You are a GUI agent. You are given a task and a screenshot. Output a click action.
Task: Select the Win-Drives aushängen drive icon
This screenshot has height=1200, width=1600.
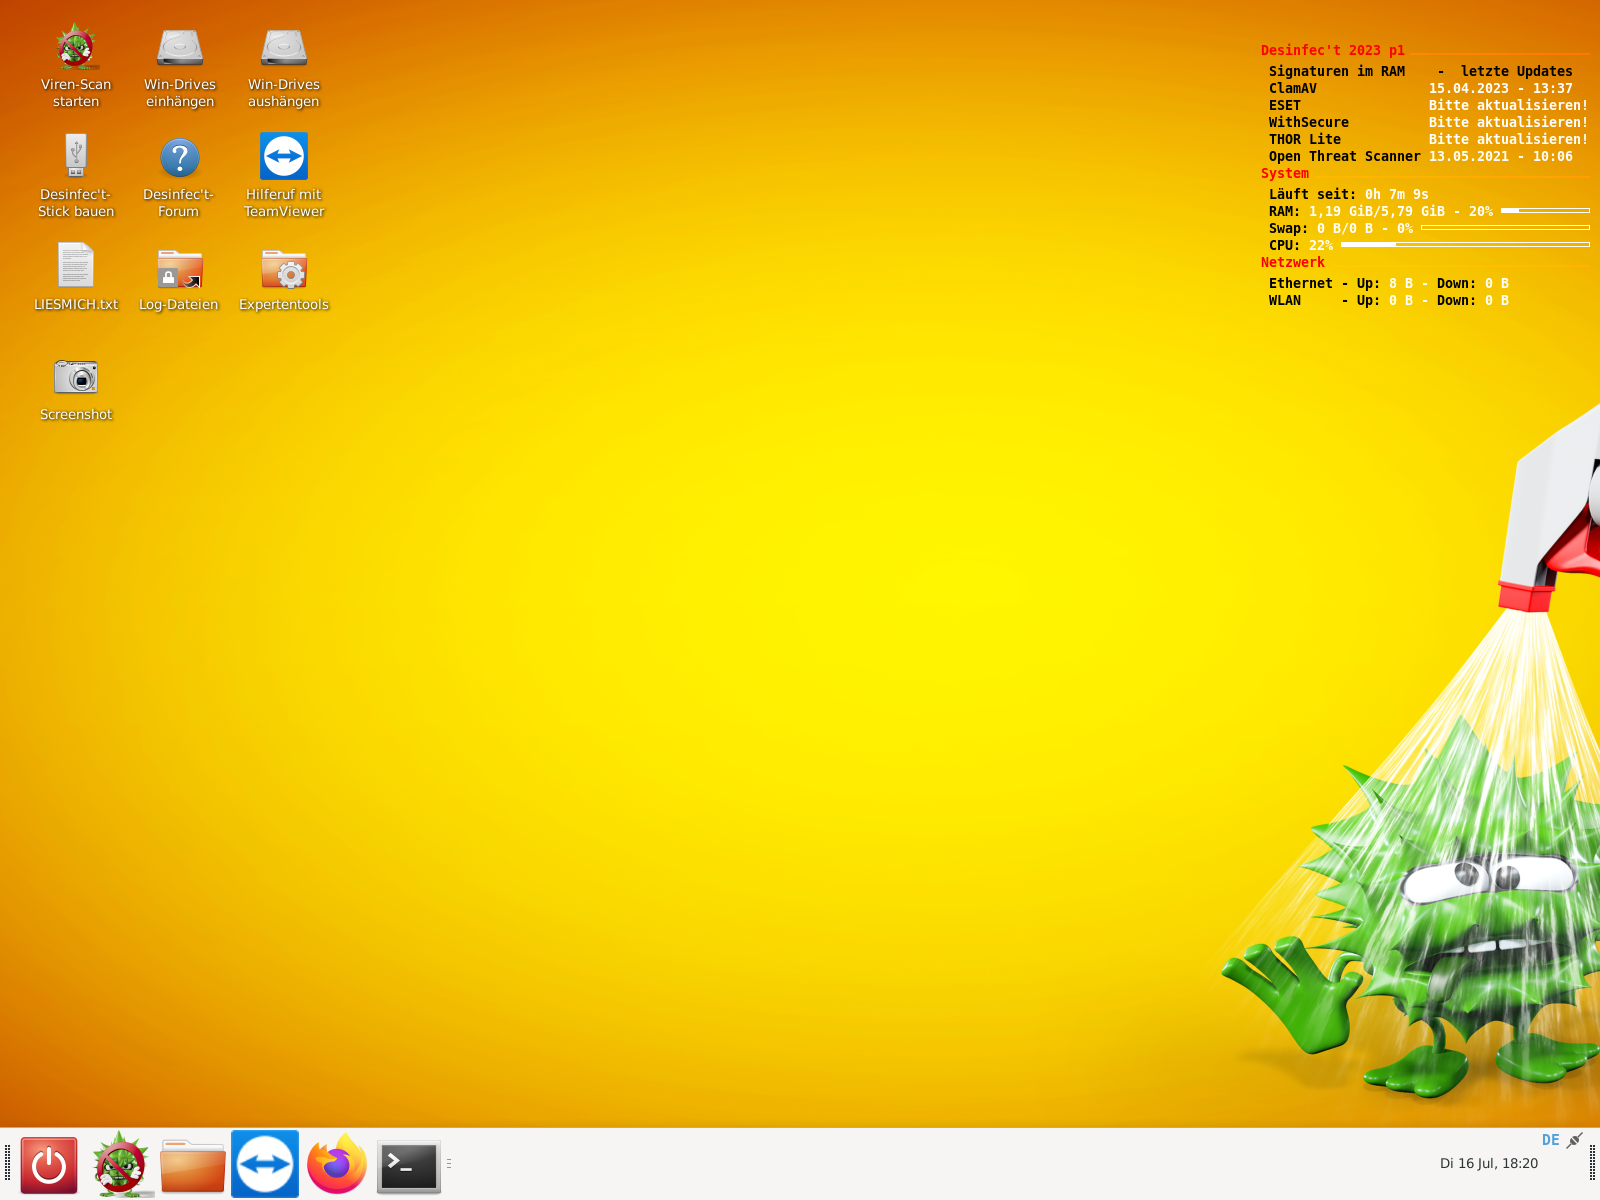(284, 49)
